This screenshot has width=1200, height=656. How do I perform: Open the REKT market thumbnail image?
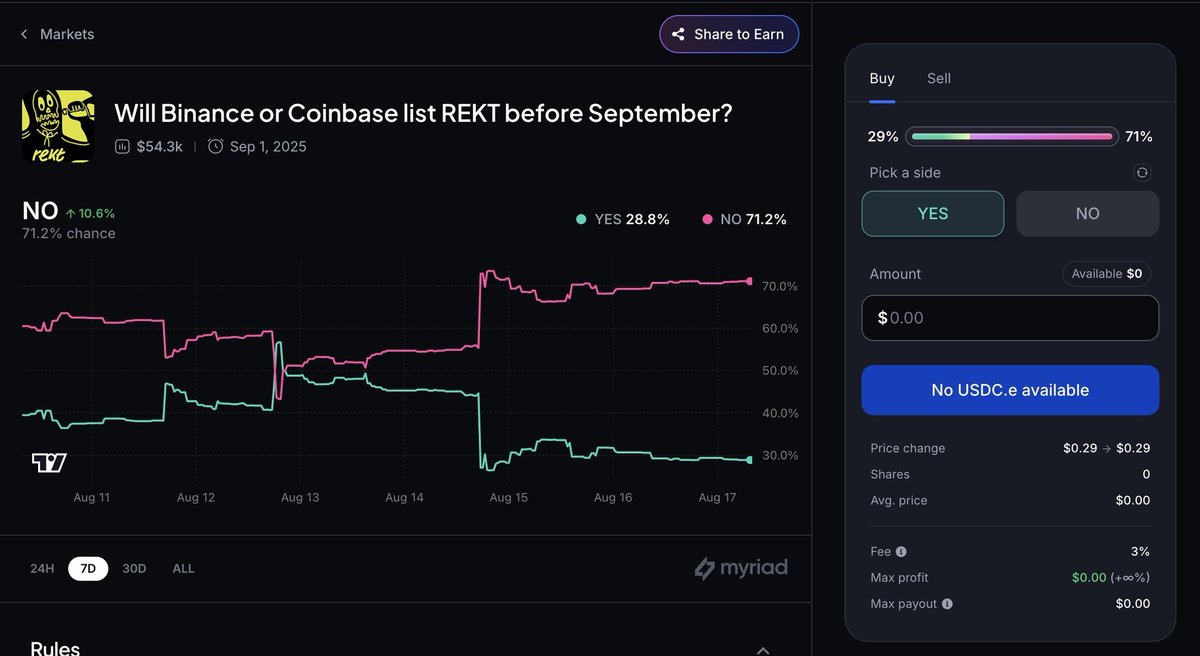[57, 127]
